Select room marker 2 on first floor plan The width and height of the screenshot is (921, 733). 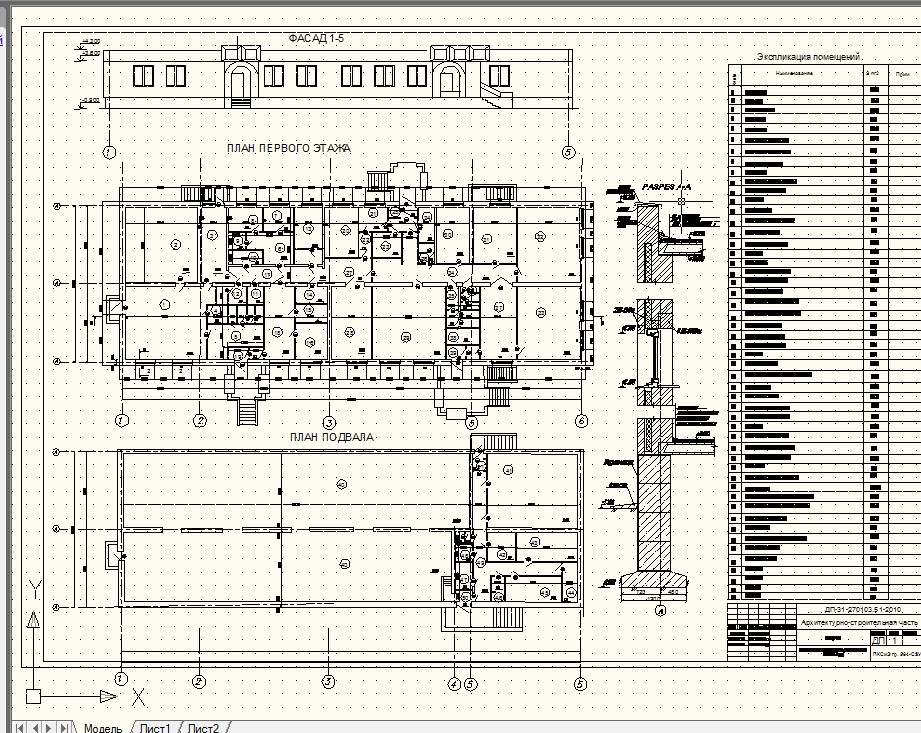pyautogui.click(x=176, y=244)
